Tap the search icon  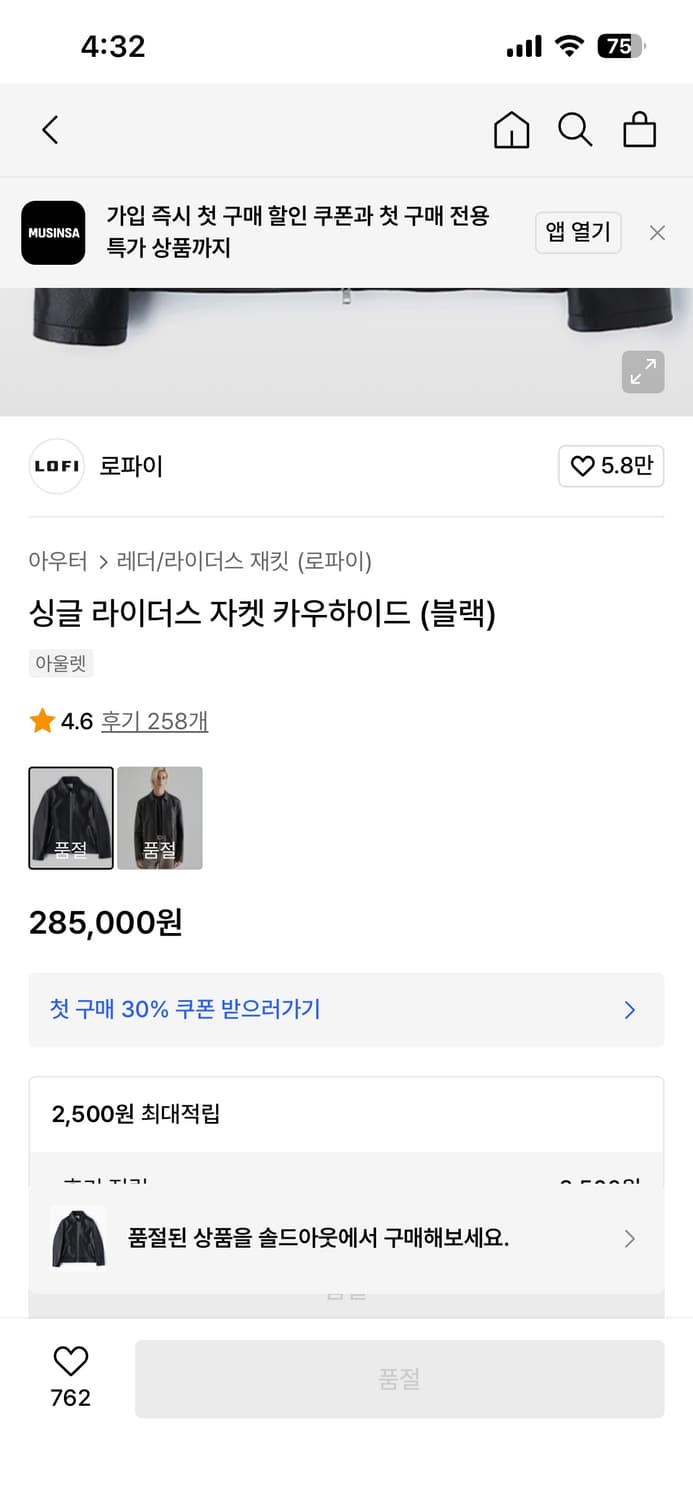coord(575,130)
